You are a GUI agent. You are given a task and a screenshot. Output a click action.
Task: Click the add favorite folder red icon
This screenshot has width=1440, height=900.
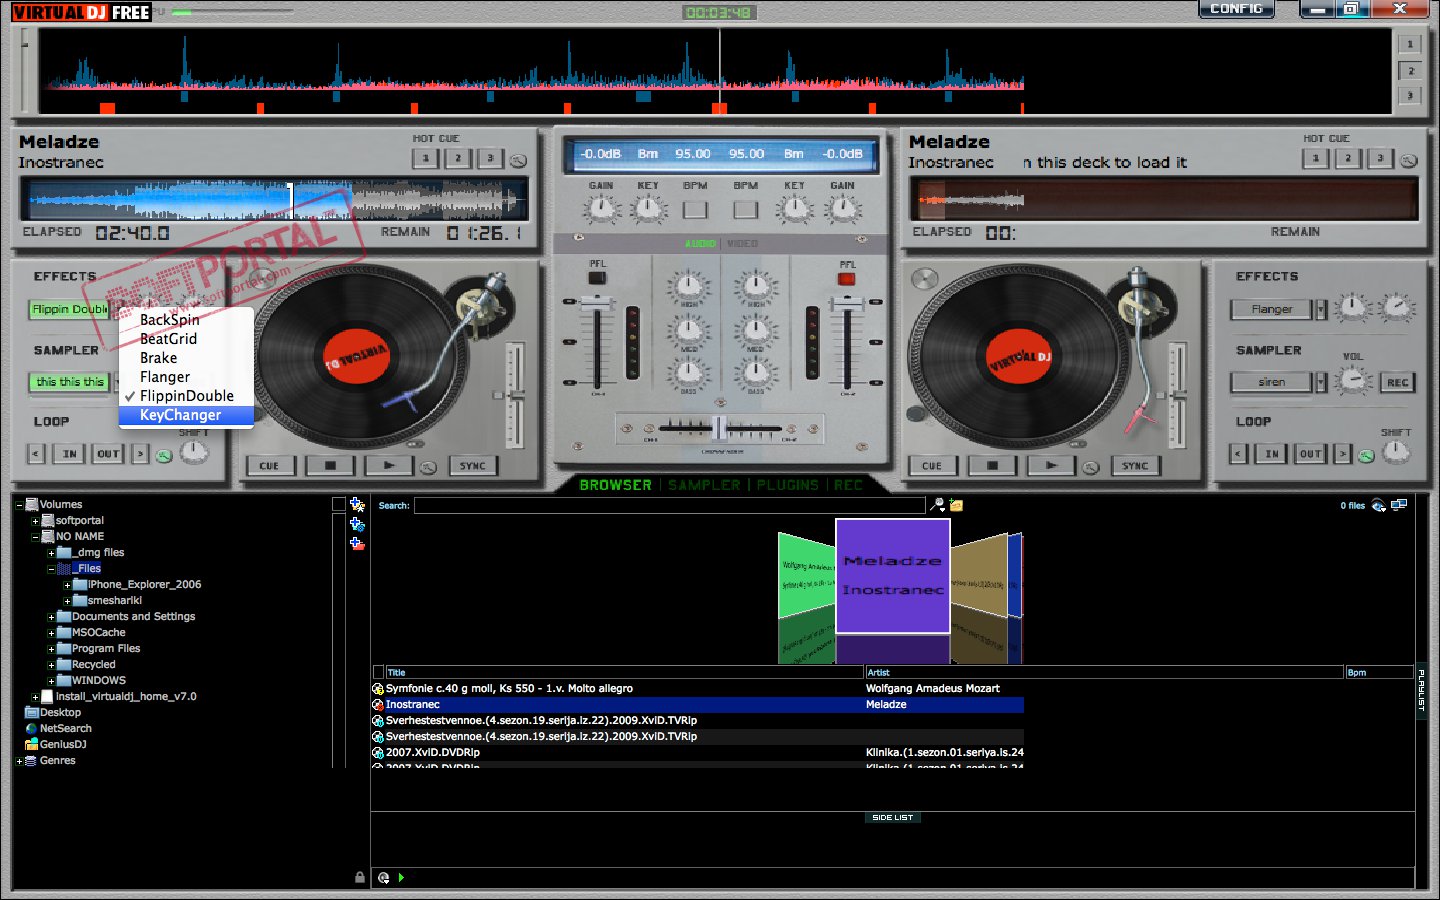click(x=357, y=544)
